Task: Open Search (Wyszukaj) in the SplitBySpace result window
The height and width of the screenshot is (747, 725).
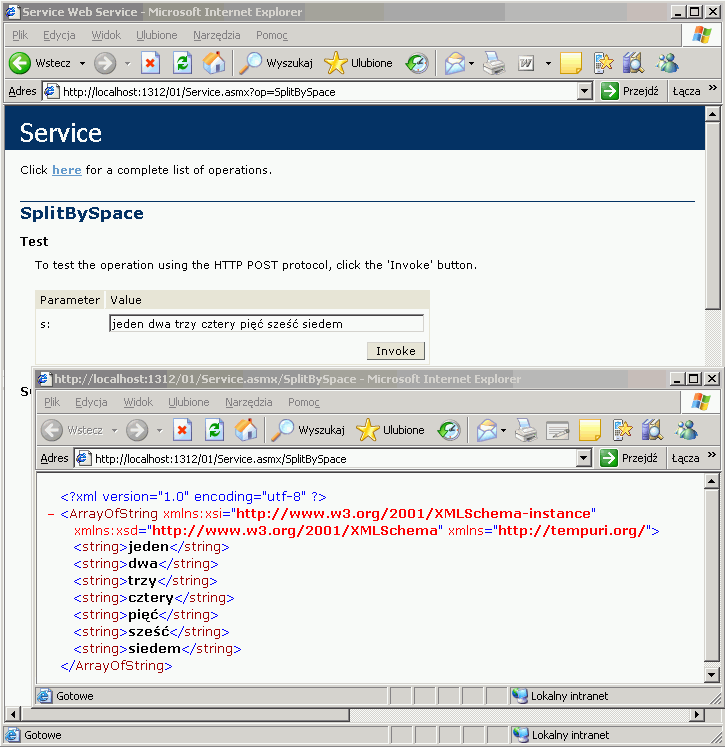Action: coord(308,430)
